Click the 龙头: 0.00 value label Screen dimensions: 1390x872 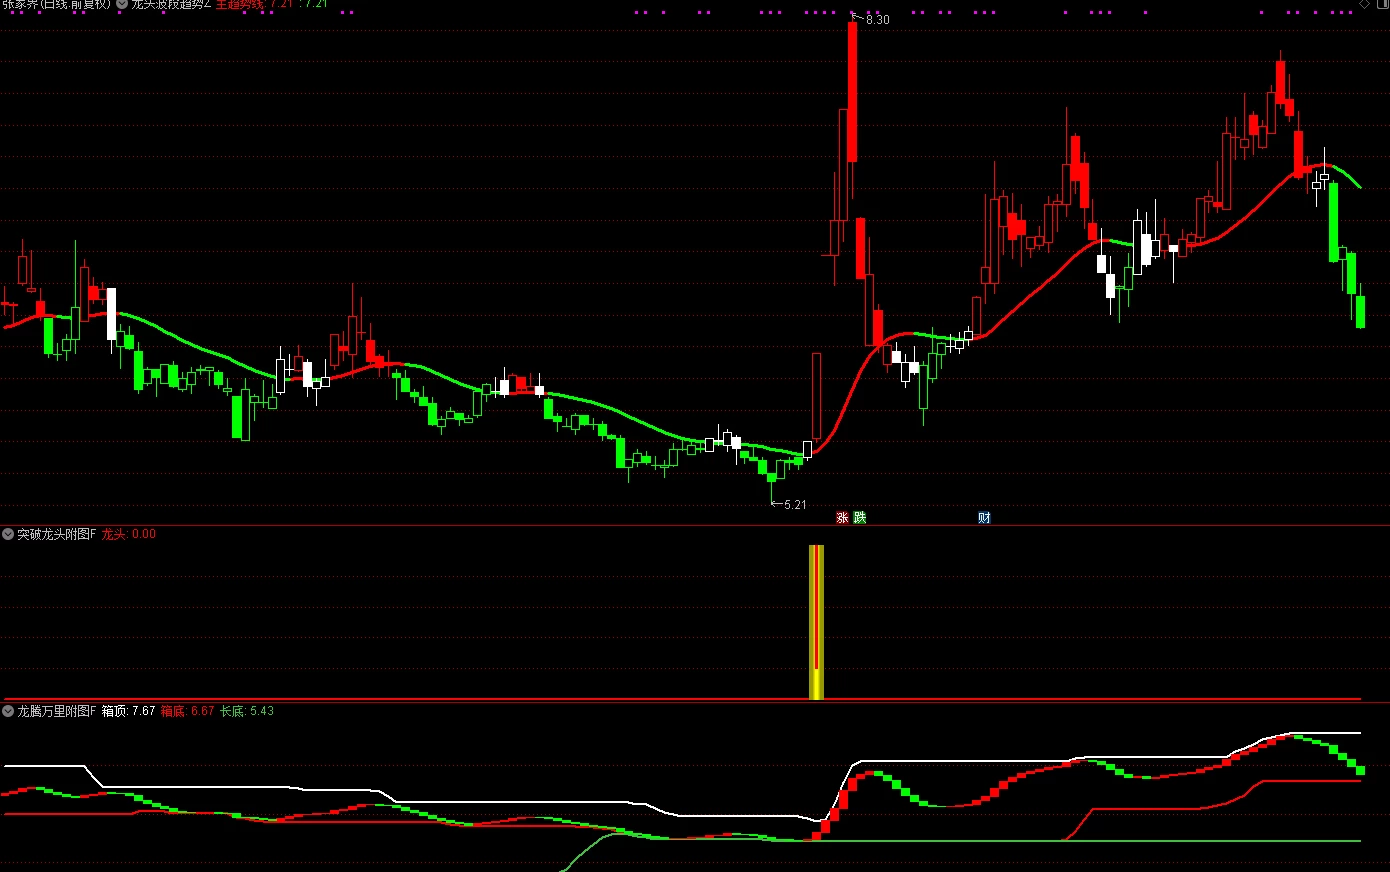point(129,534)
